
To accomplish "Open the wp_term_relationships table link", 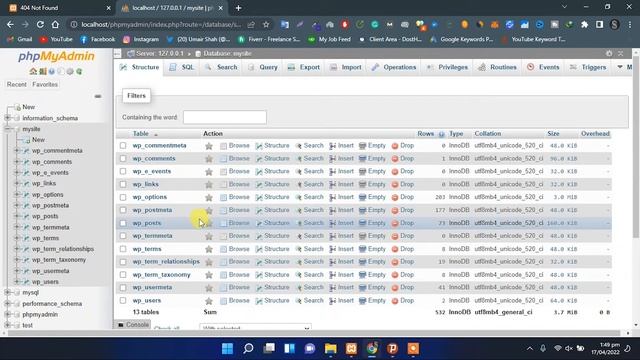I will pos(166,262).
